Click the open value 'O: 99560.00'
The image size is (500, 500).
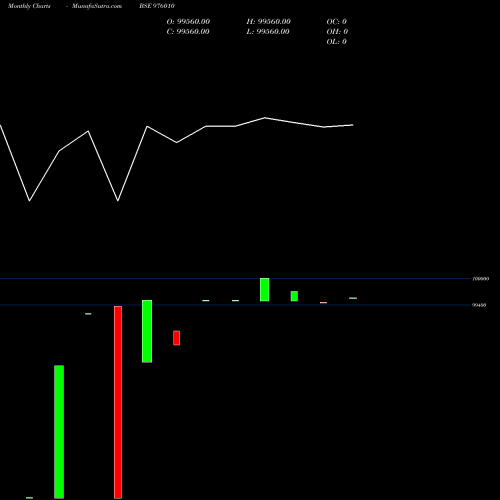click(188, 22)
